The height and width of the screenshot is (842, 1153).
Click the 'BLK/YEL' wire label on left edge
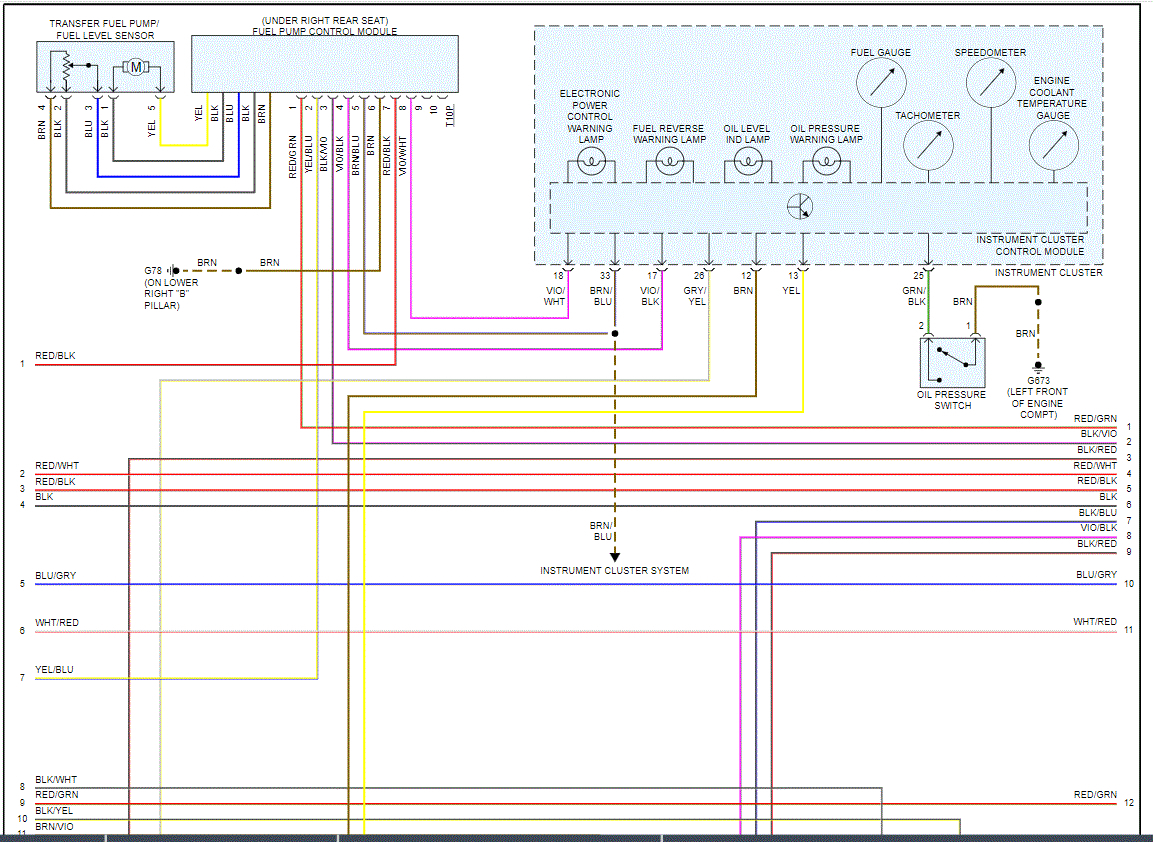[x=54, y=810]
